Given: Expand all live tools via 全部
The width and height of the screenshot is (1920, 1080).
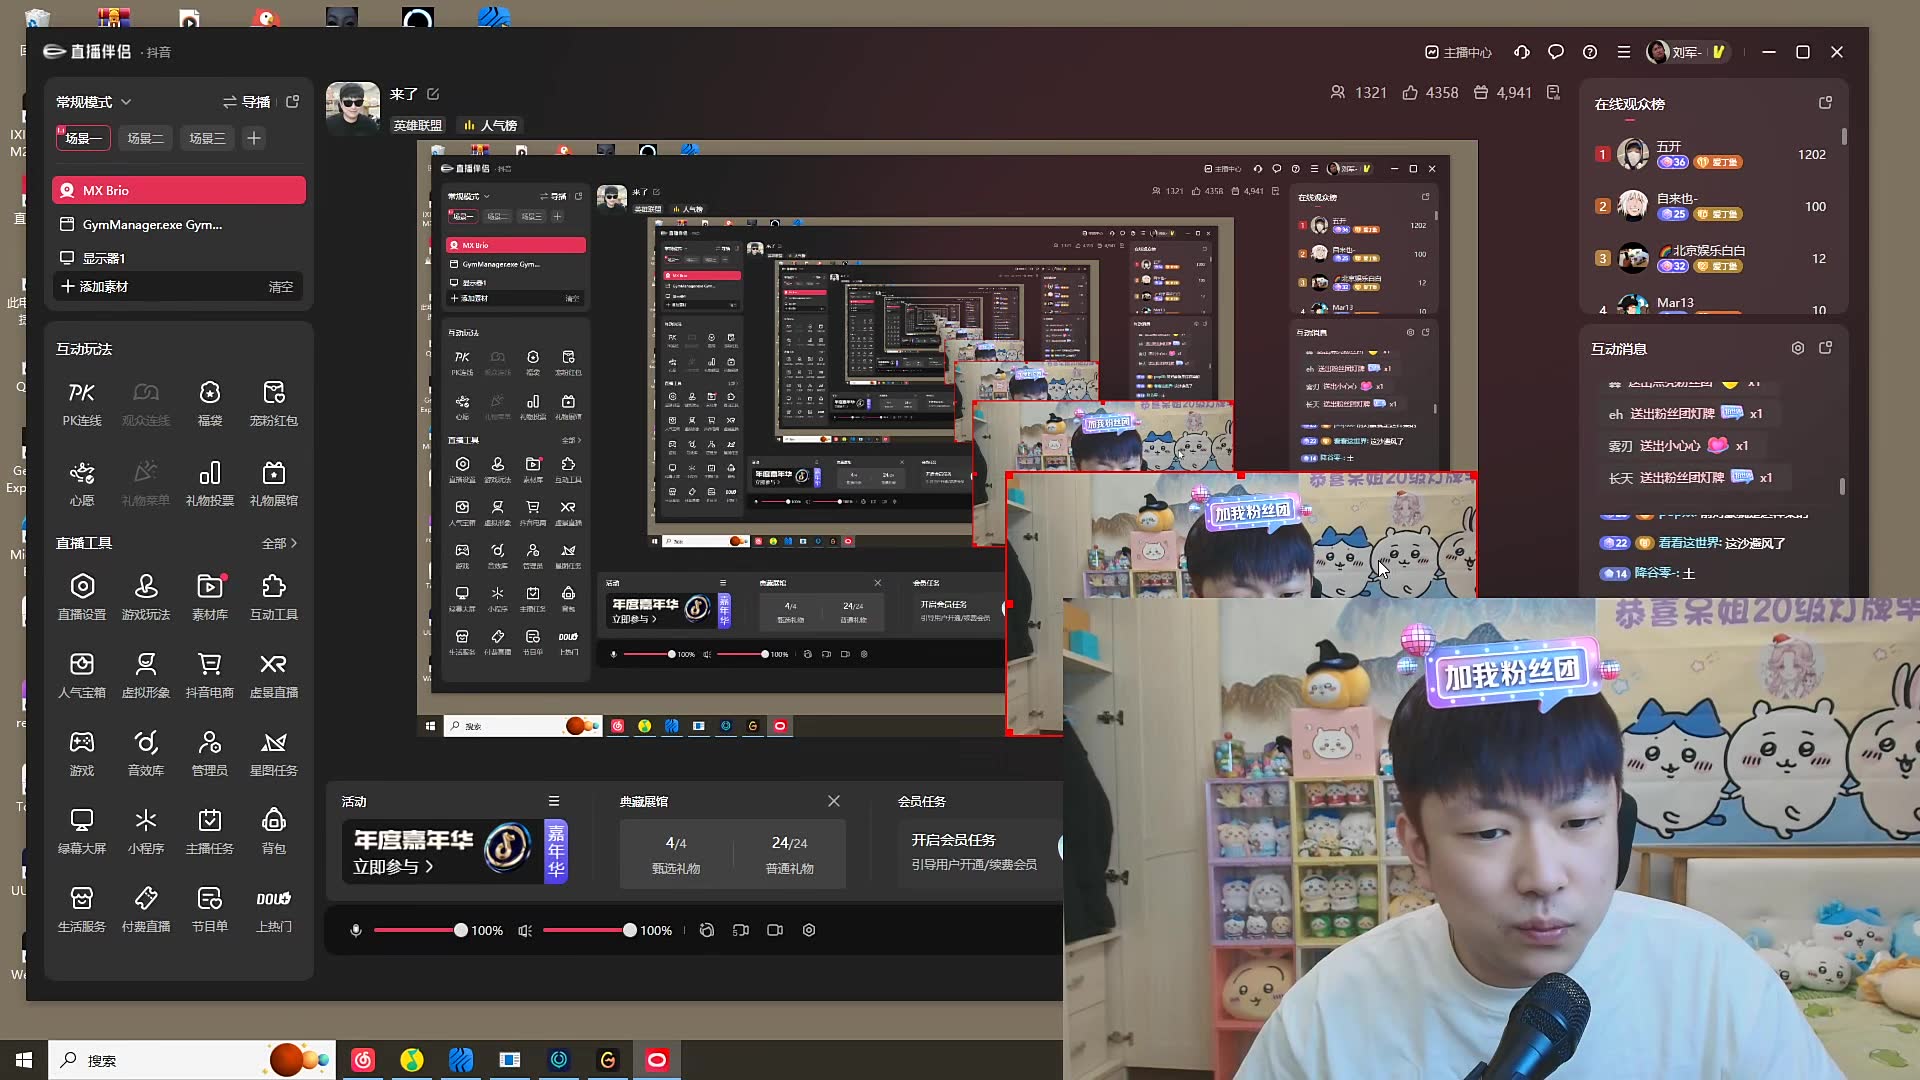Looking at the screenshot, I should 280,543.
